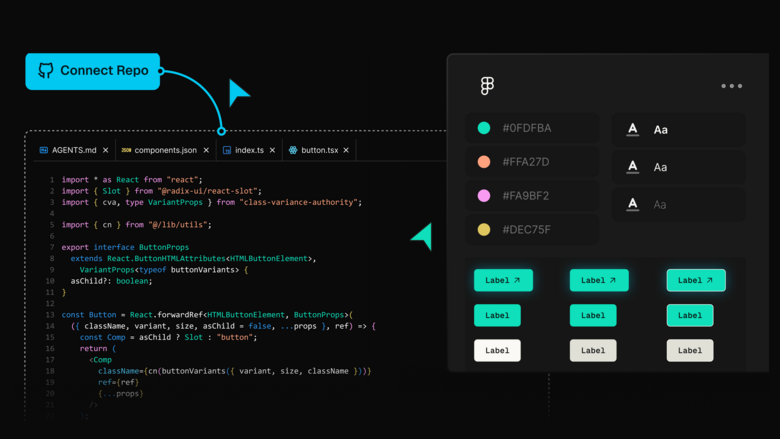Click the pure white Label button
This screenshot has width=780, height=439.
click(497, 351)
